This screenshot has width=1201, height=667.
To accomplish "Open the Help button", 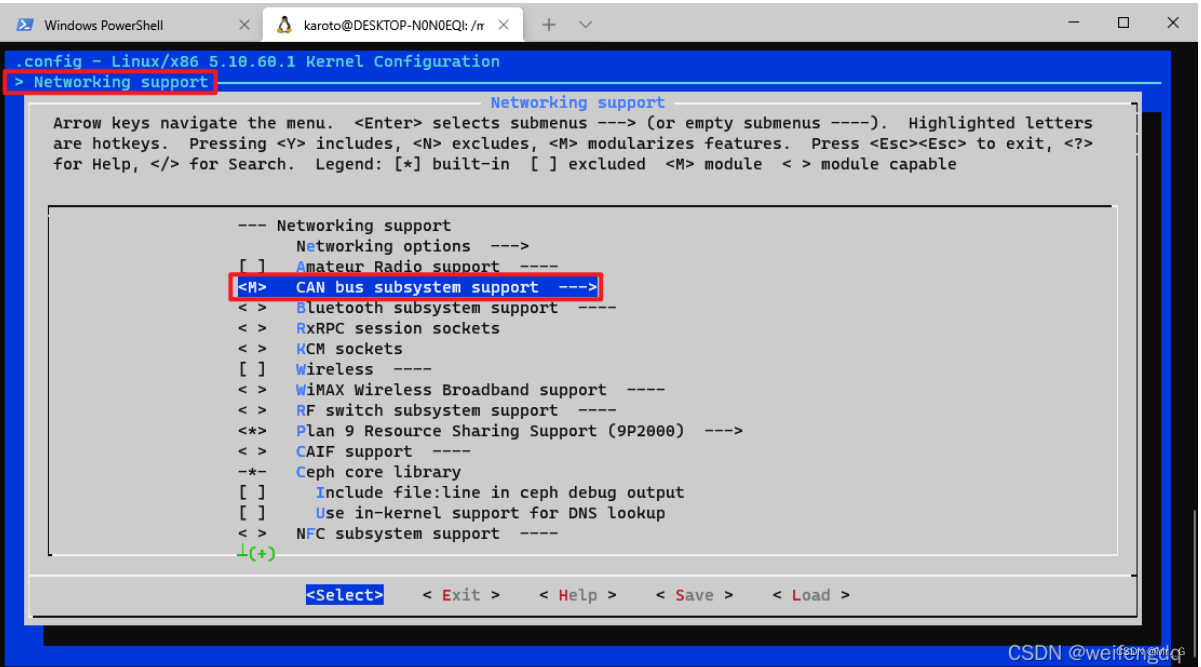I will point(578,594).
